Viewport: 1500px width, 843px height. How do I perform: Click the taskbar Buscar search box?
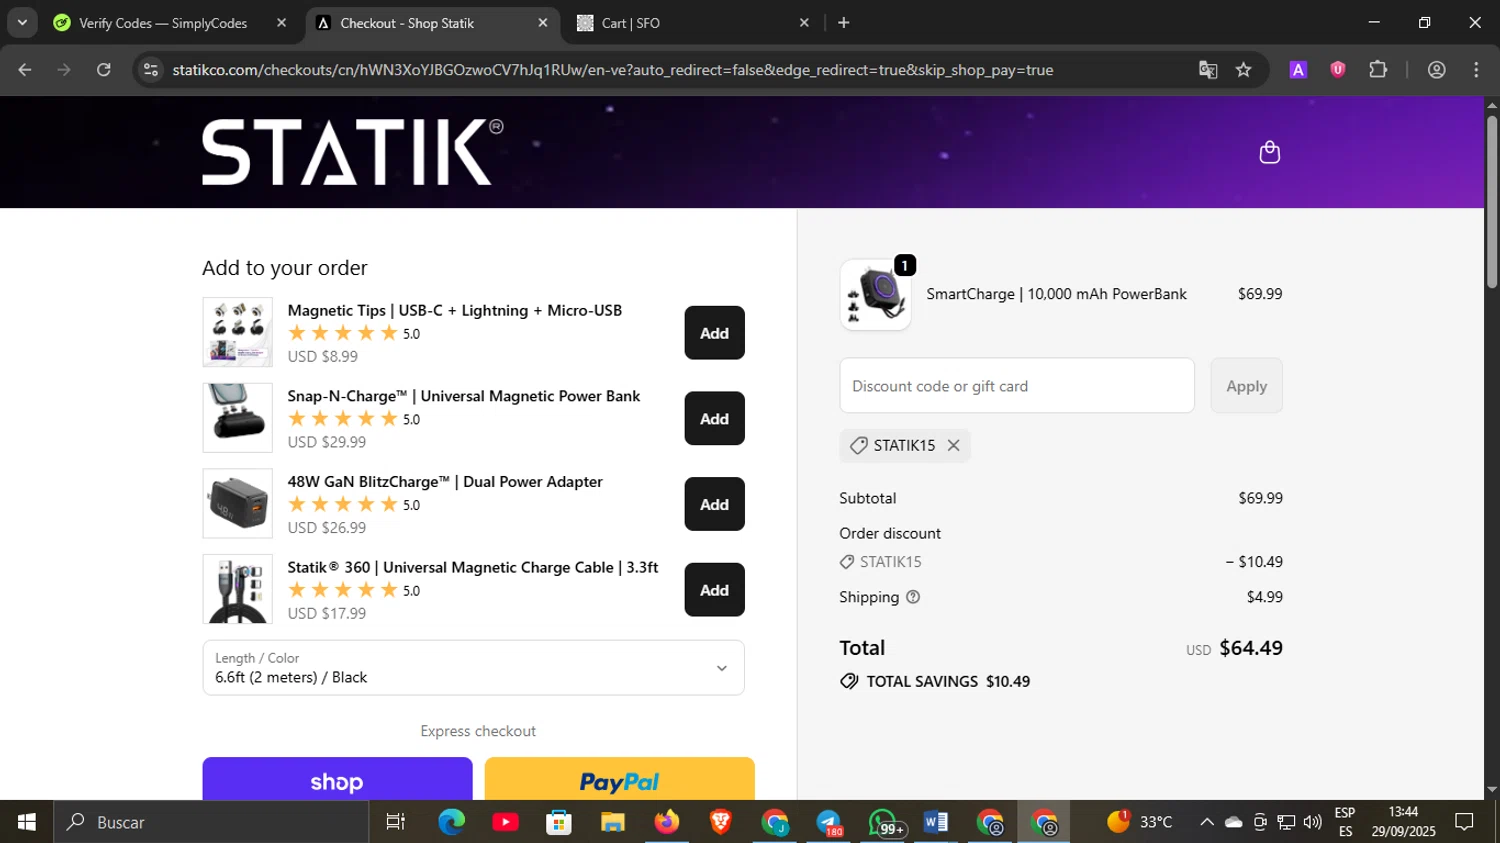(211, 822)
